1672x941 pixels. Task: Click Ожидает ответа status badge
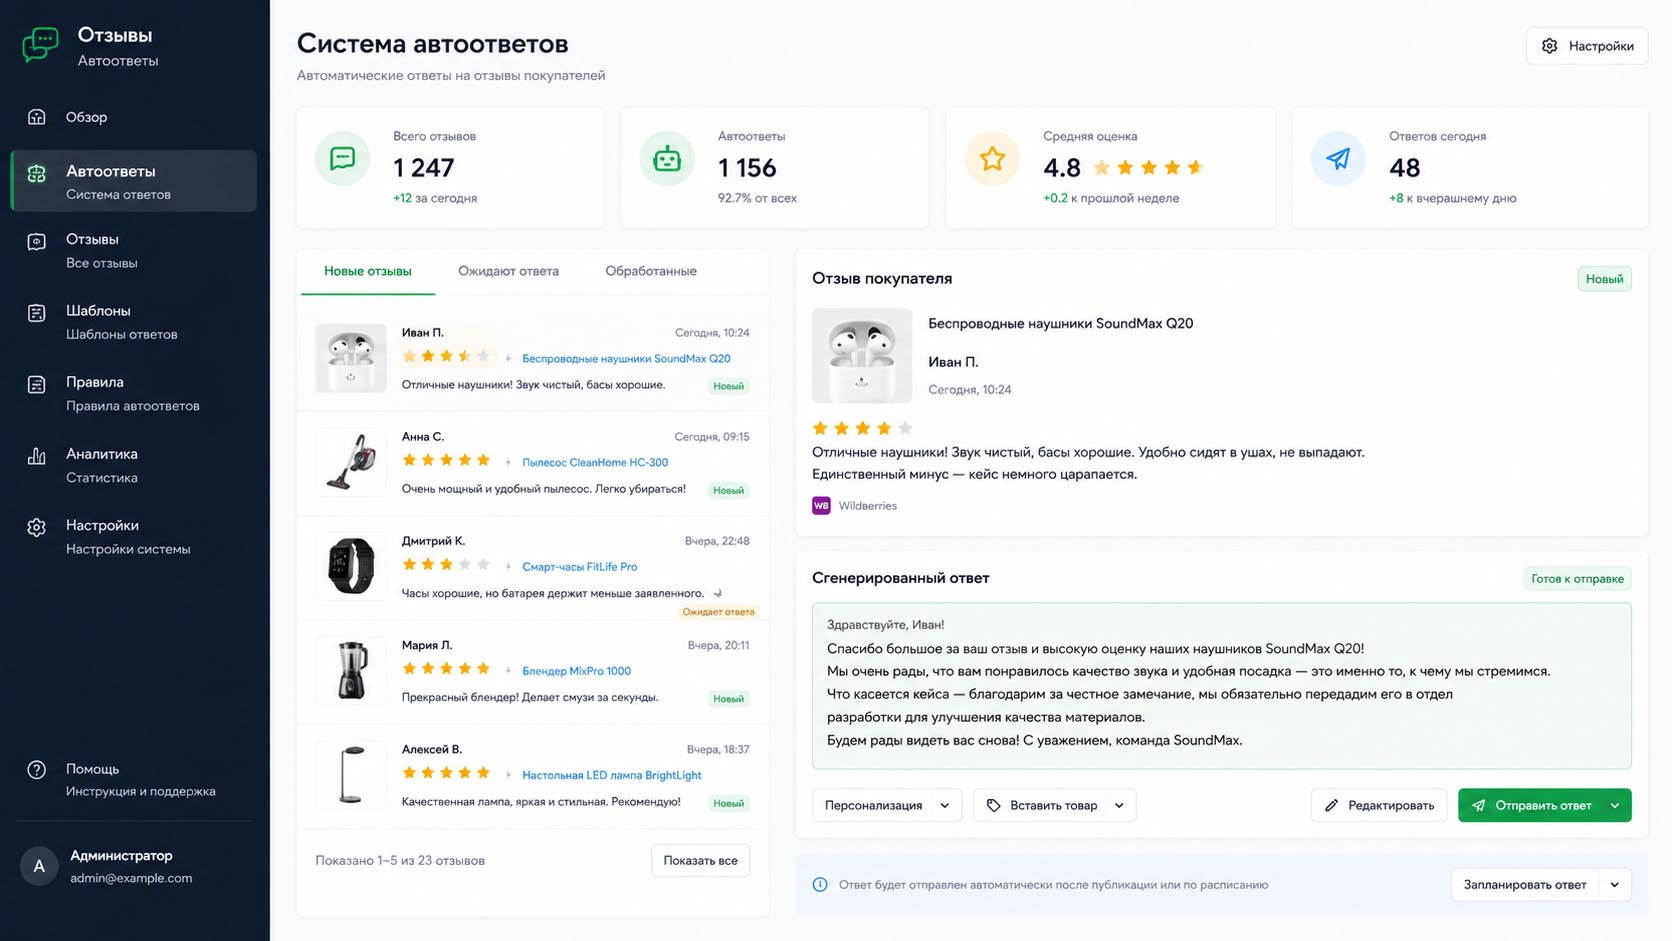click(718, 611)
